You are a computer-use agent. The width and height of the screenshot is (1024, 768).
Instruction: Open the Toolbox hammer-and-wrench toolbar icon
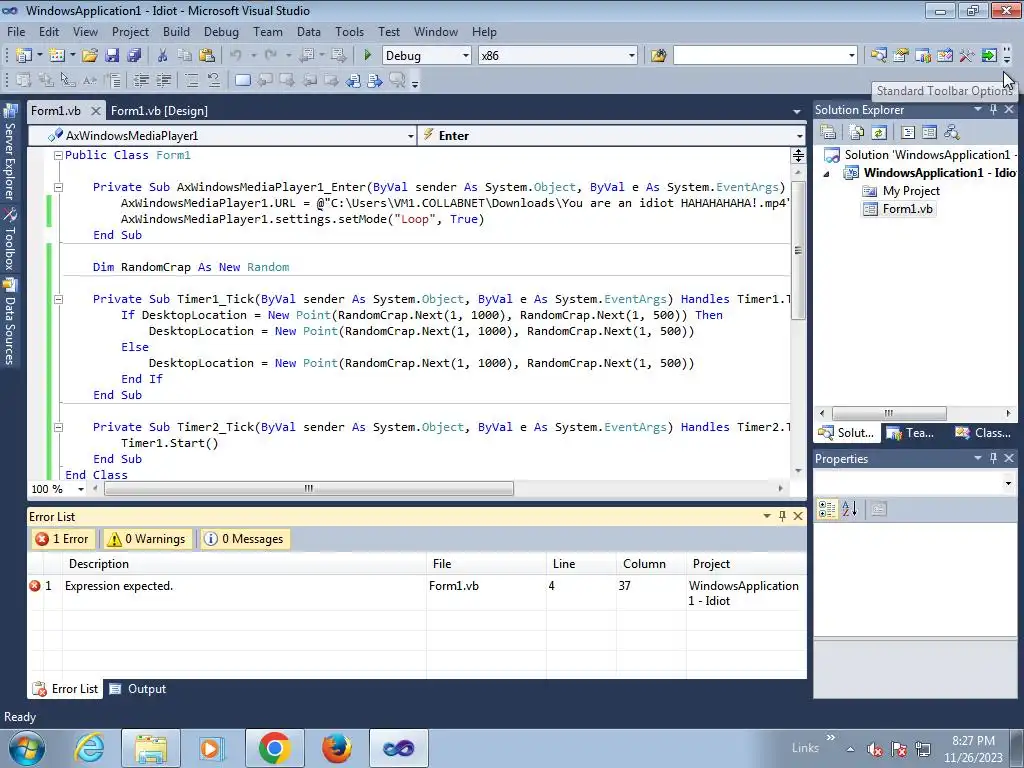coord(967,56)
